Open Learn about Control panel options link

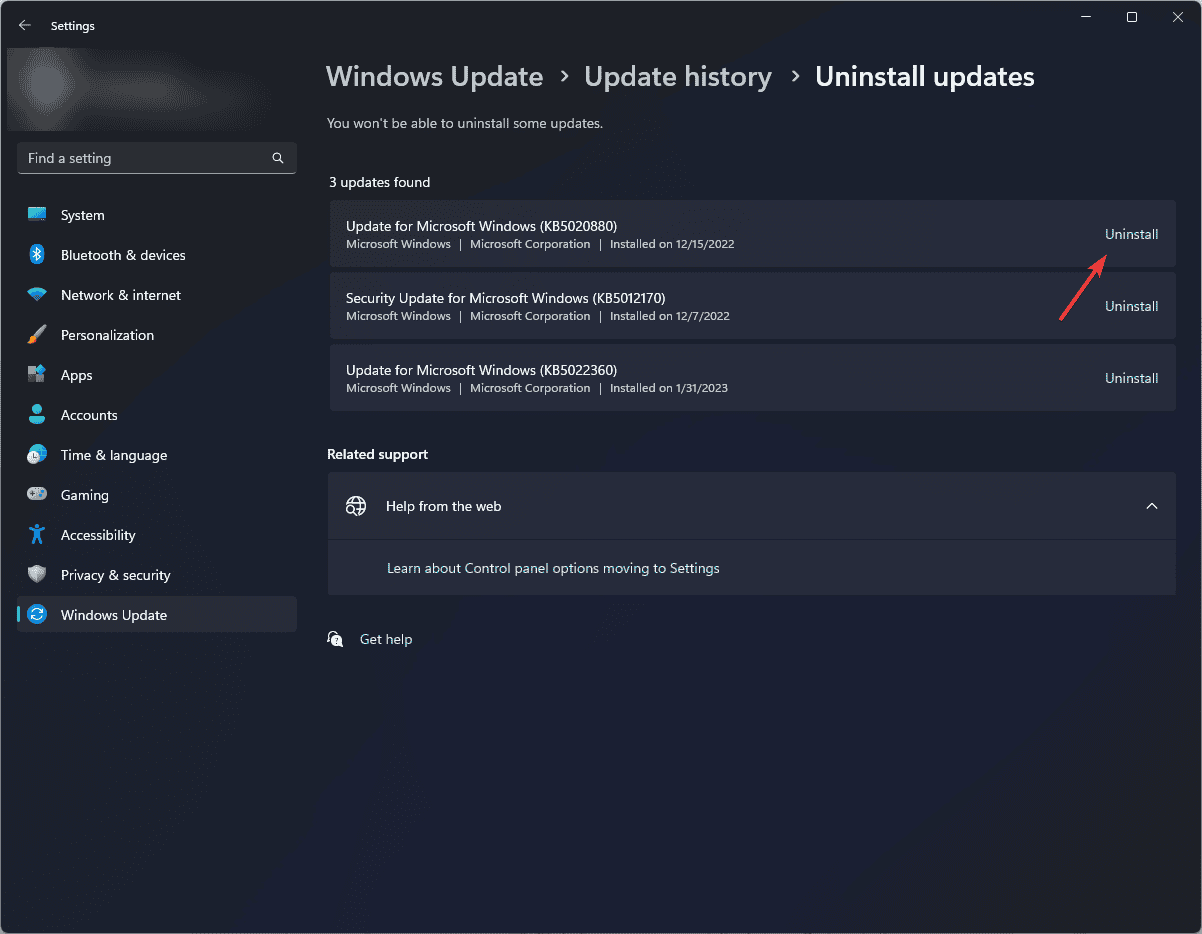[x=552, y=567]
